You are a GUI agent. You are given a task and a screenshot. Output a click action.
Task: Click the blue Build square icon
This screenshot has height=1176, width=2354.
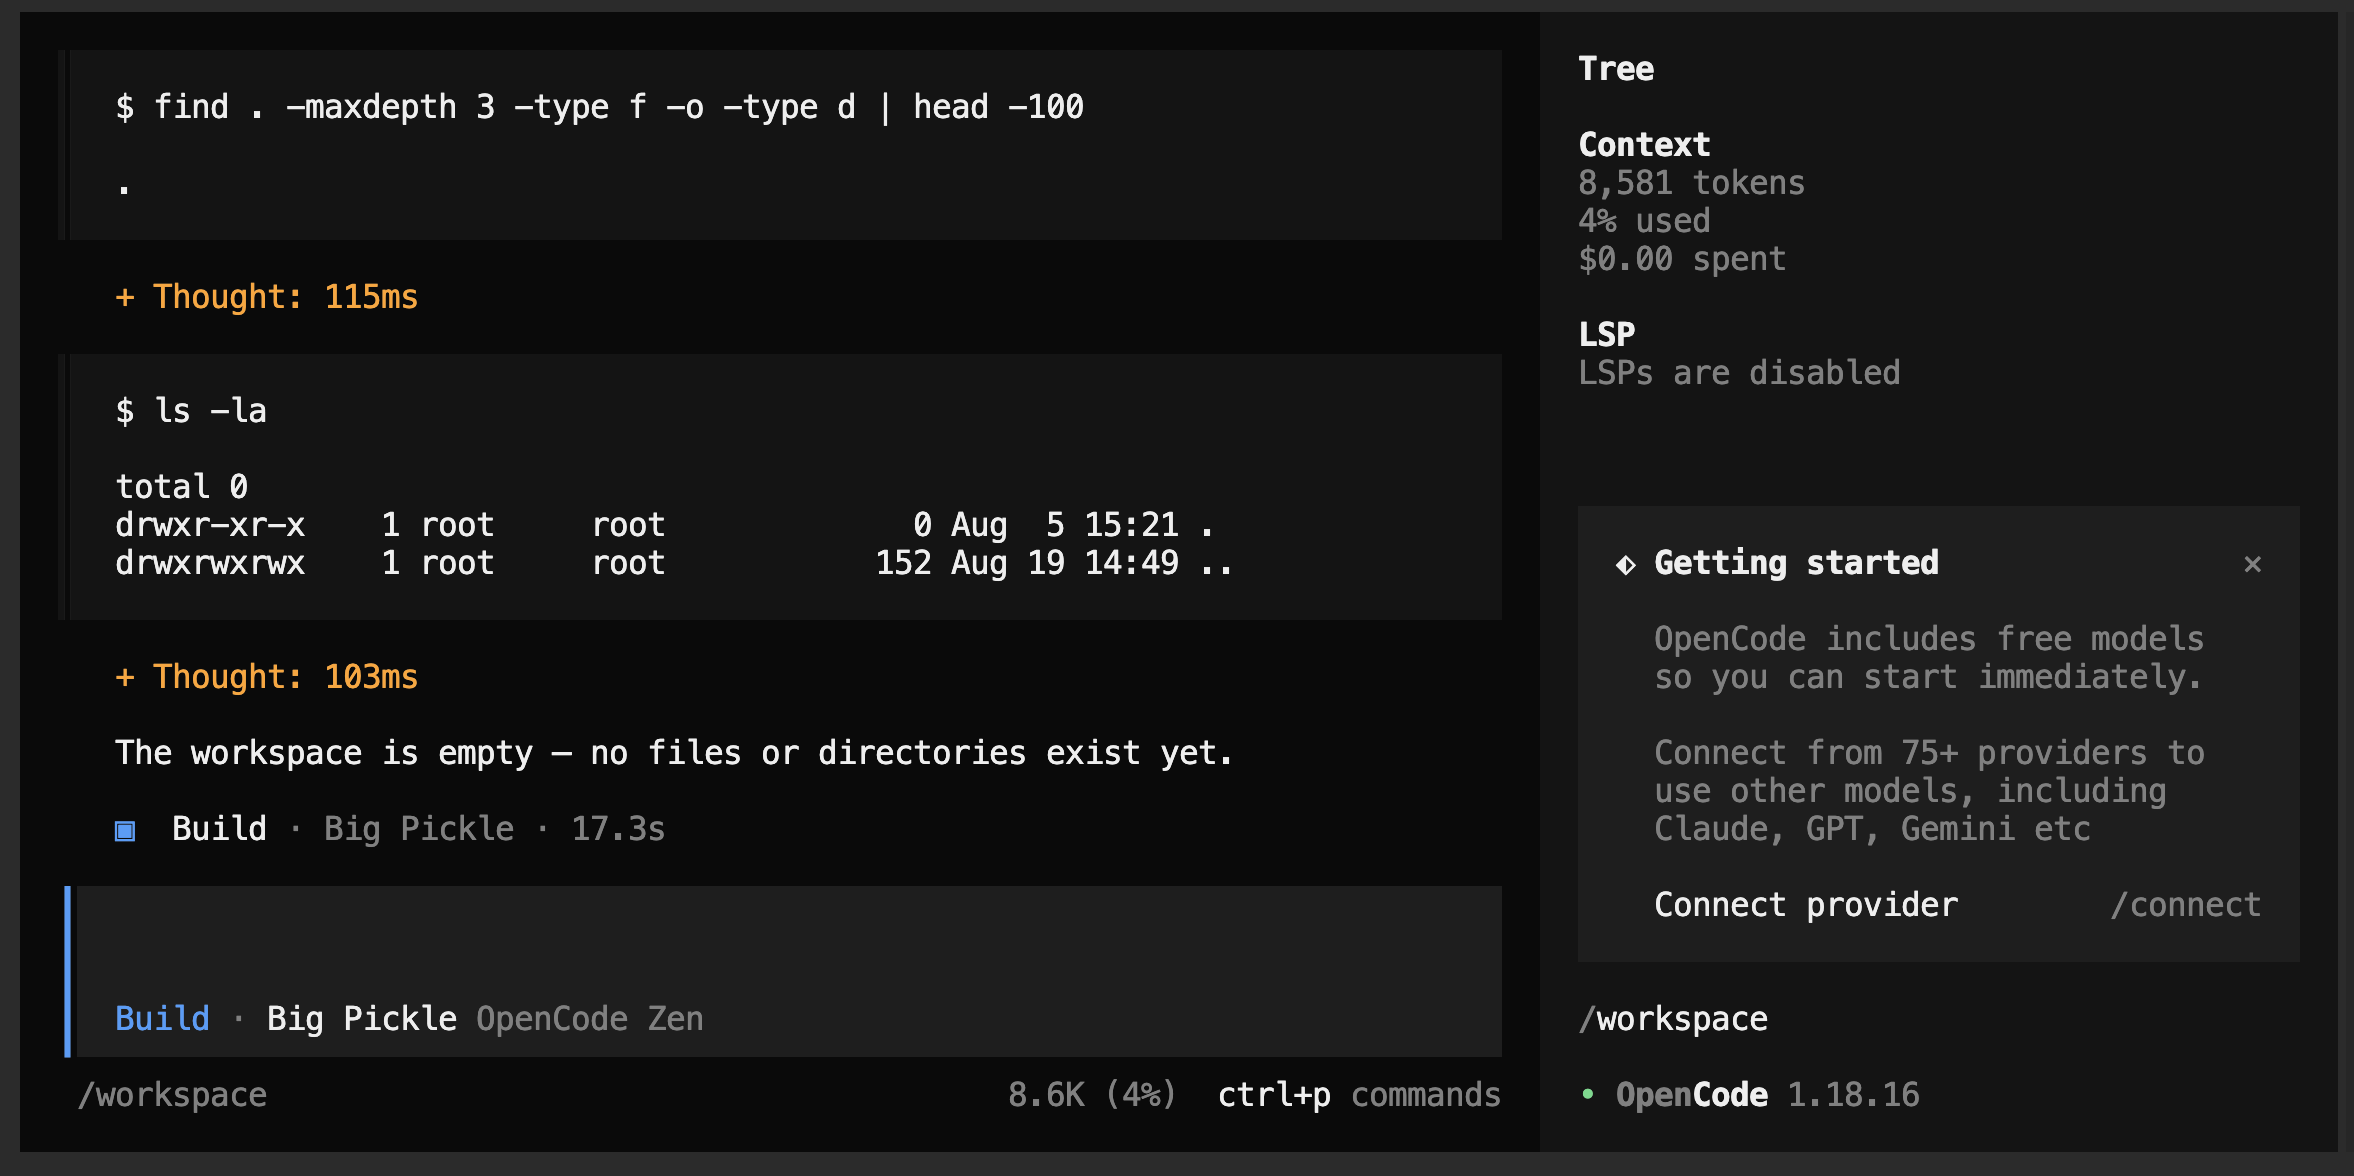(125, 830)
